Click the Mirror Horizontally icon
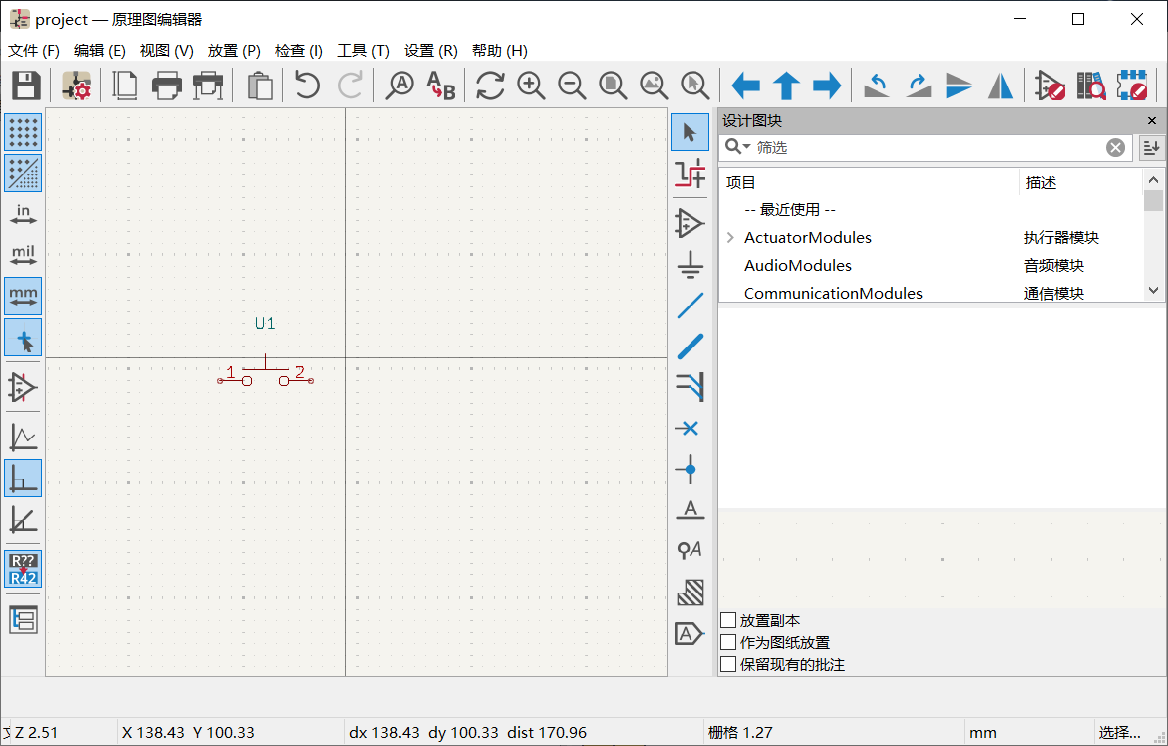Image resolution: width=1168 pixels, height=746 pixels. coord(1000,86)
